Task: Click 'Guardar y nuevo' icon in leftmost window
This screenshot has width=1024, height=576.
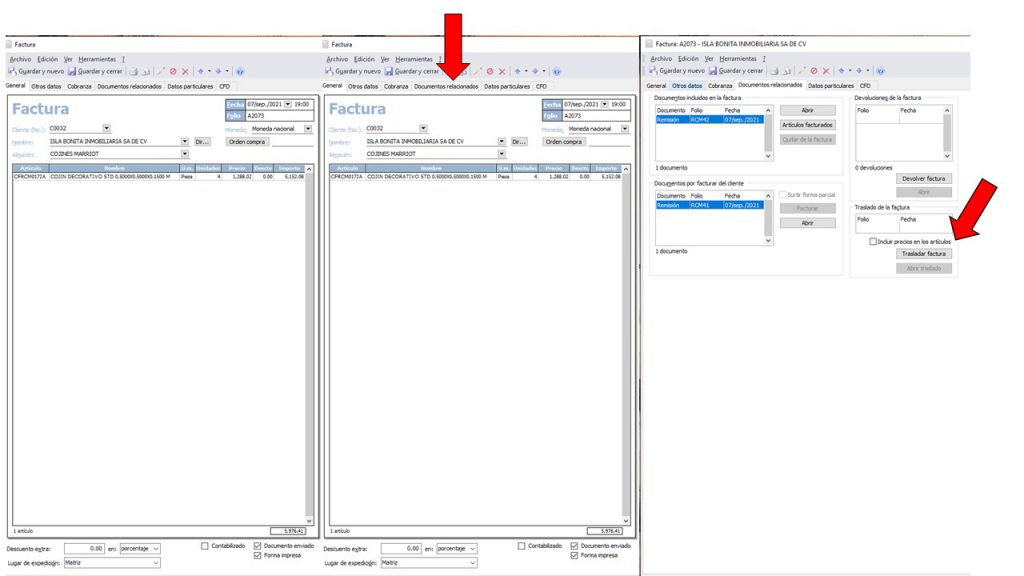Action: click(x=12, y=71)
